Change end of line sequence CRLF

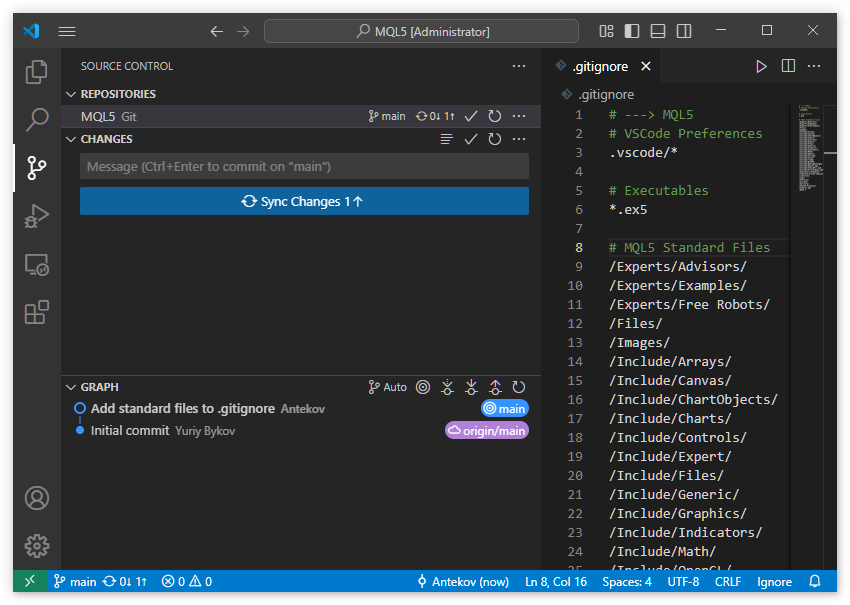(727, 581)
